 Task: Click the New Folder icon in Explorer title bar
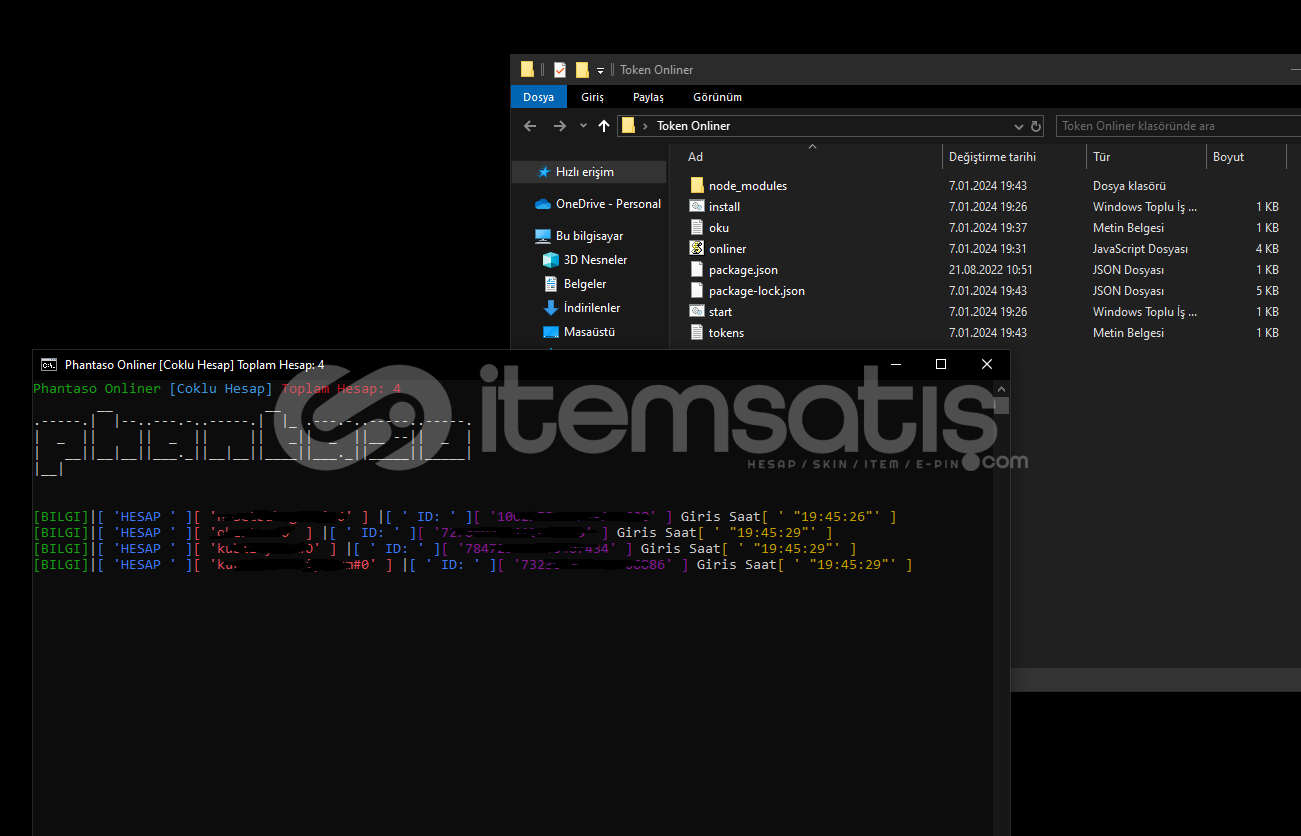(582, 70)
